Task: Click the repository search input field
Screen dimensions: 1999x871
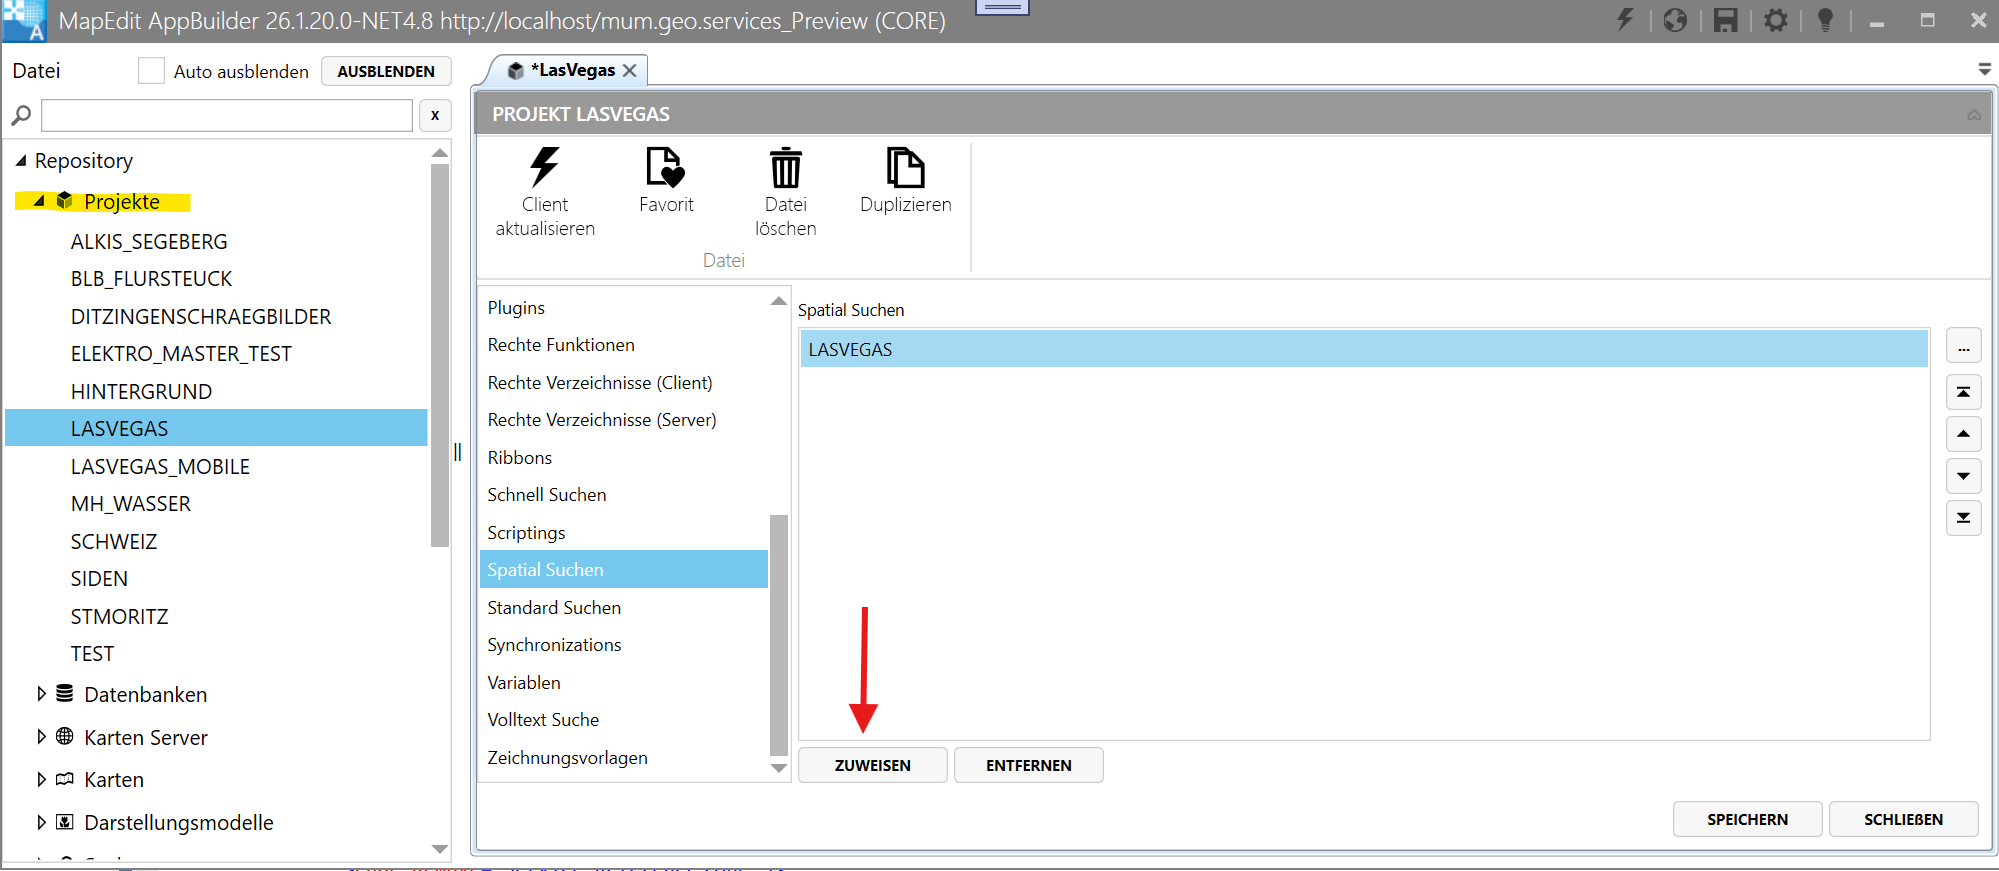Action: 226,115
